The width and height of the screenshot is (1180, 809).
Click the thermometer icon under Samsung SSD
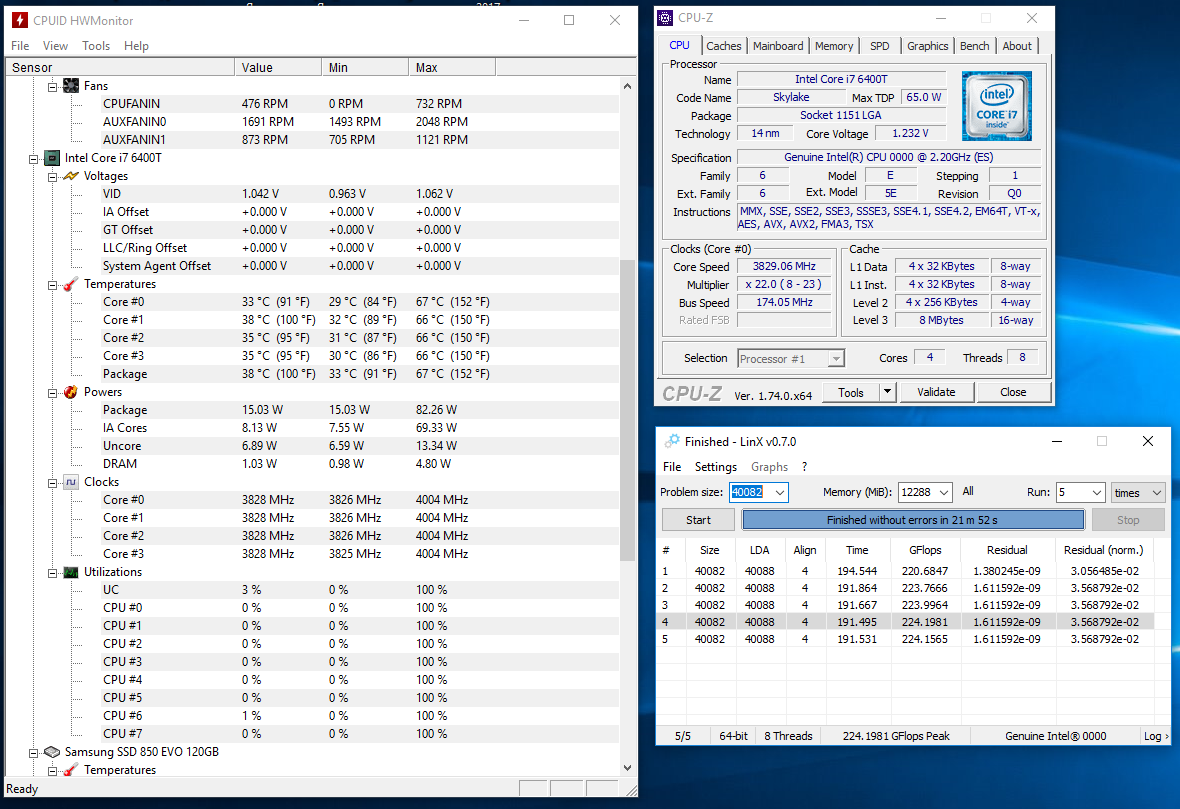[x=71, y=770]
